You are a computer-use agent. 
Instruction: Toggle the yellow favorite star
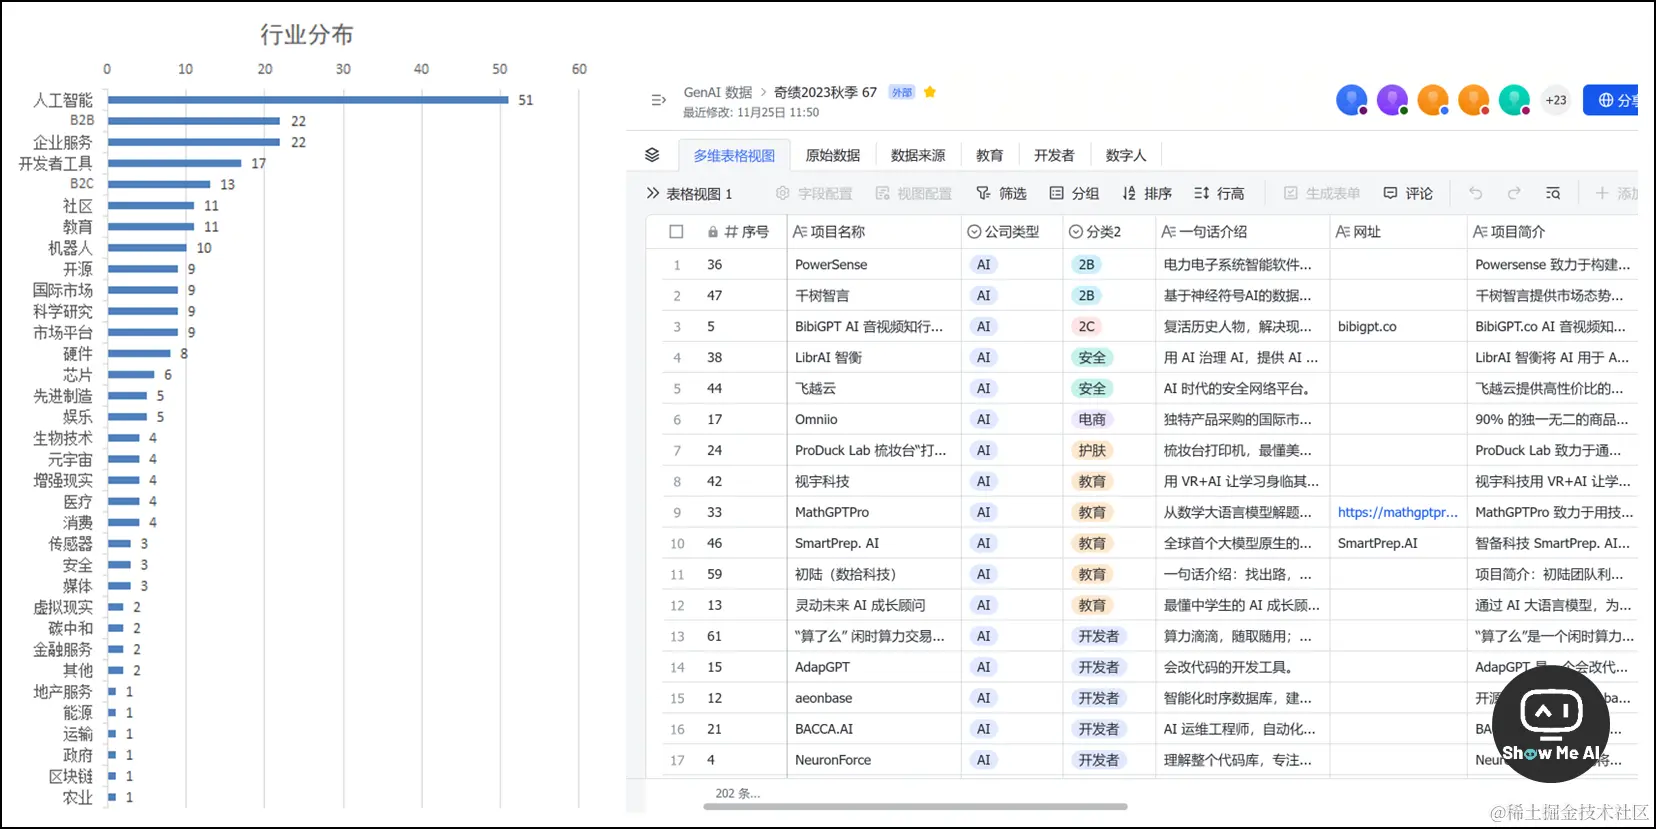click(930, 92)
